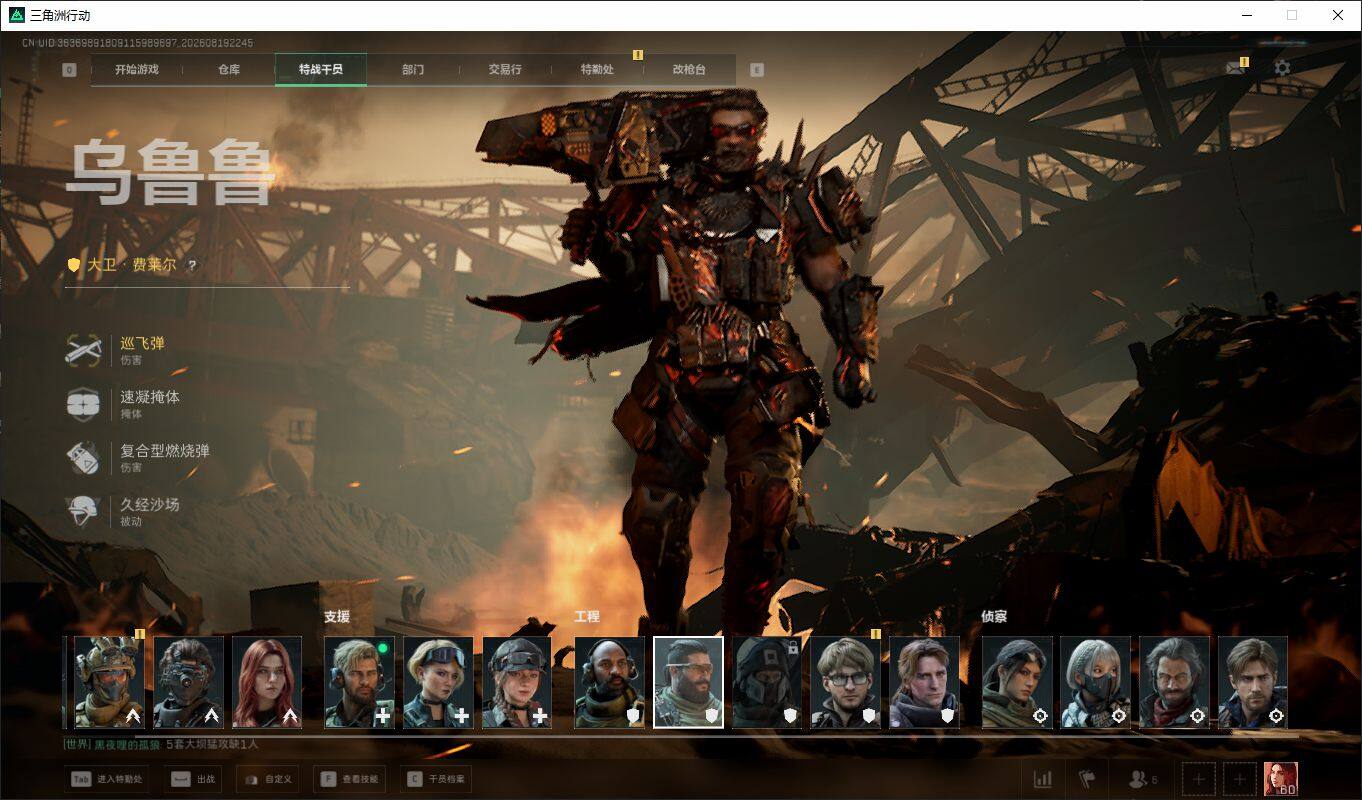
Task: Select the white-haired masked recon operator portrait
Action: click(x=1096, y=682)
